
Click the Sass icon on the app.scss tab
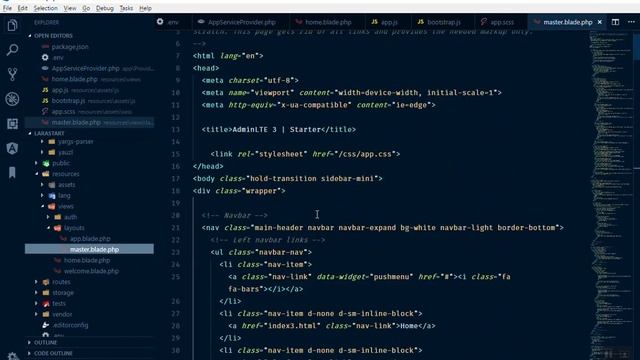coord(484,22)
